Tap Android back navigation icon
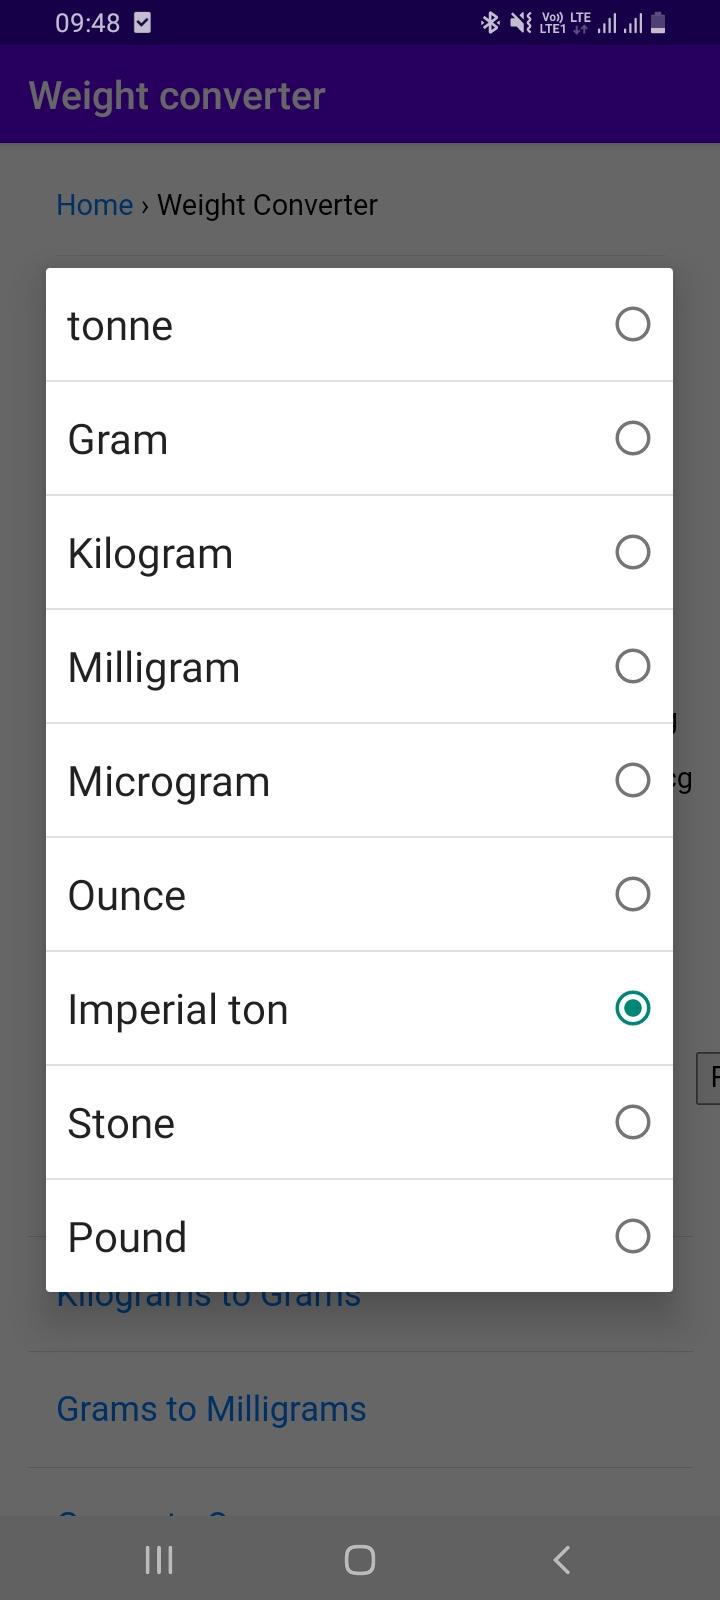Viewport: 720px width, 1600px height. pyautogui.click(x=562, y=1559)
